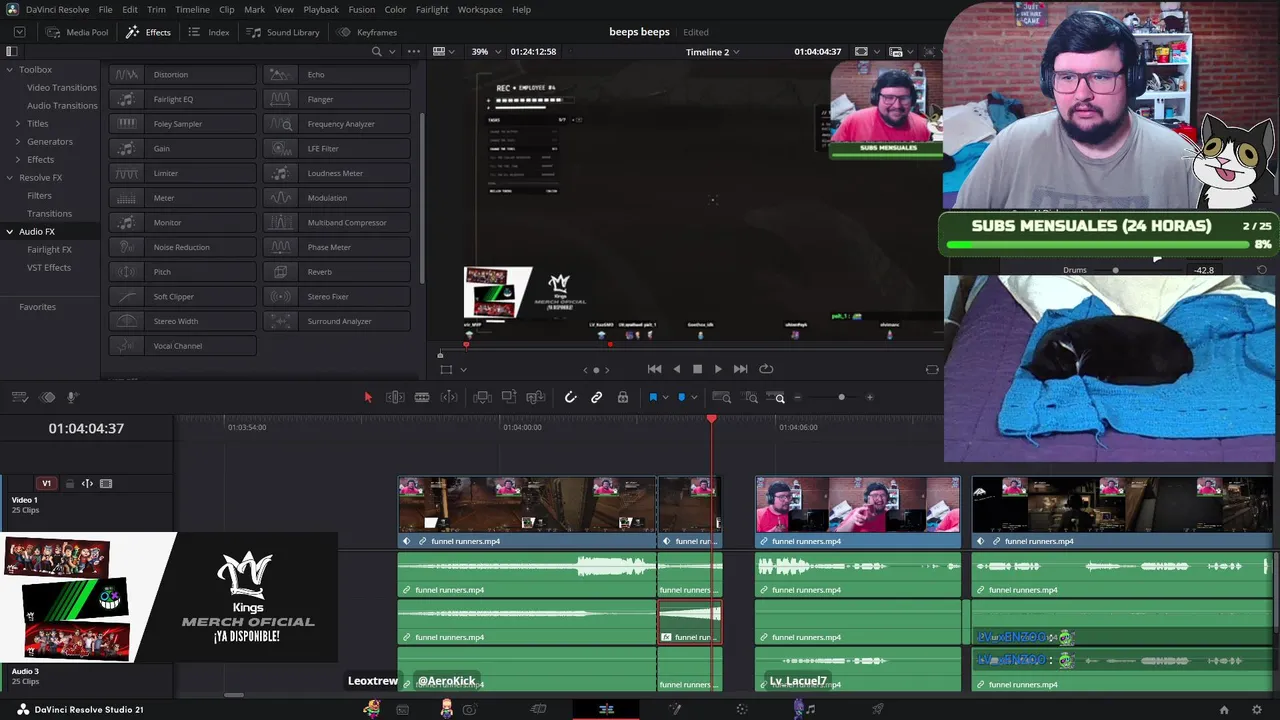
Task: Open the Workspace menu
Action: 480,9
